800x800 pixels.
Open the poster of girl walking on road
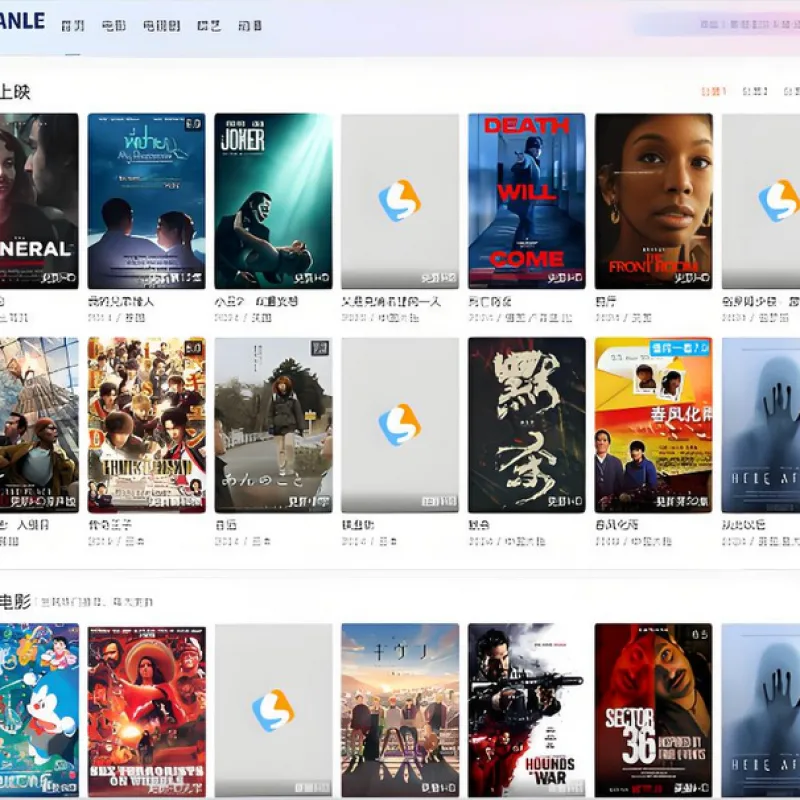(273, 425)
